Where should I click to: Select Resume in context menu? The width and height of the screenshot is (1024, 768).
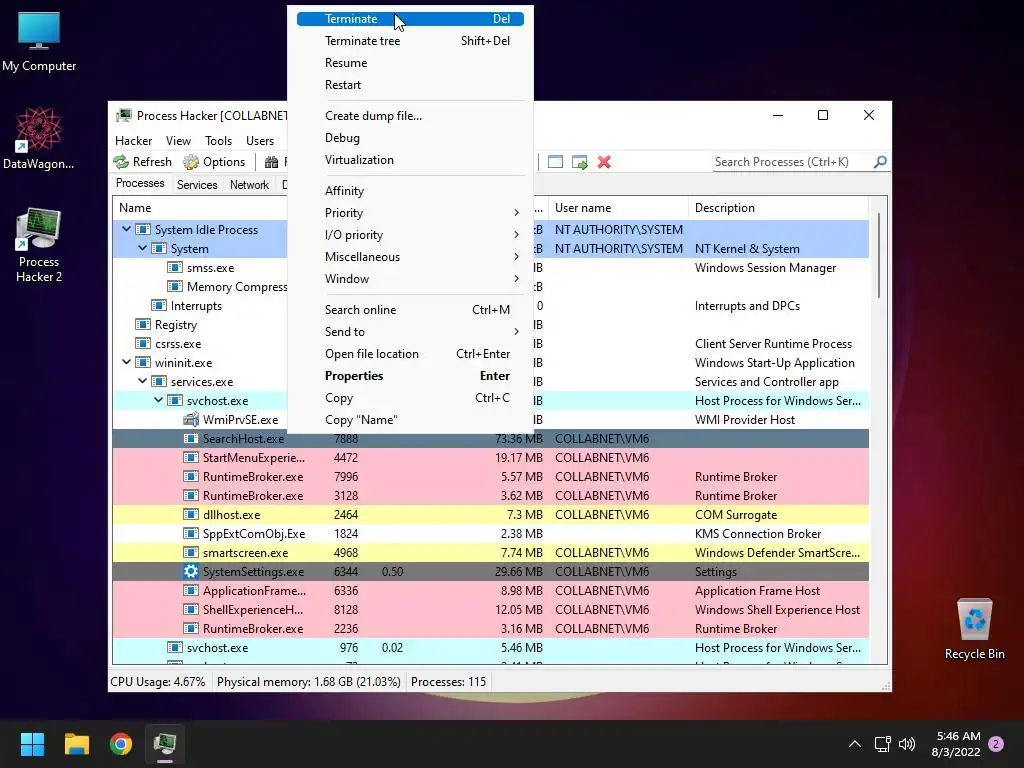[410, 63]
